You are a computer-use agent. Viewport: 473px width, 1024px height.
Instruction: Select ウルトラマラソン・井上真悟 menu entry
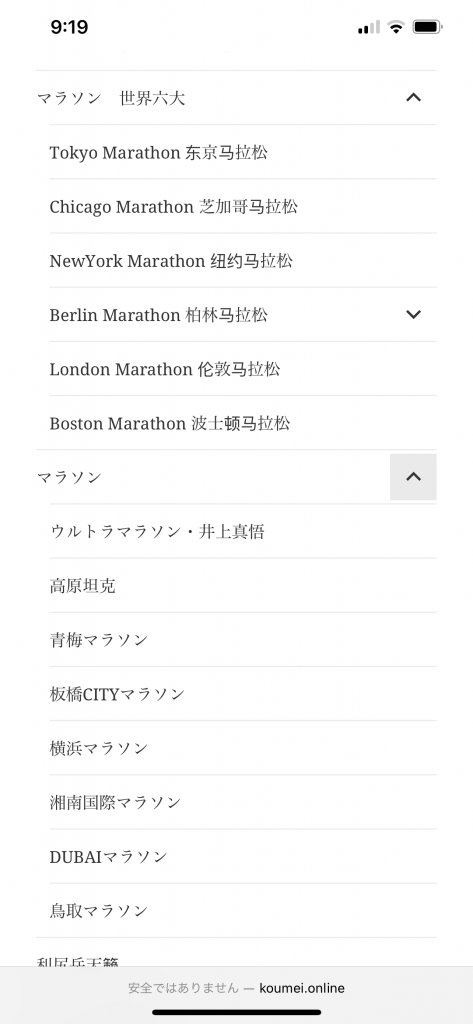click(157, 532)
